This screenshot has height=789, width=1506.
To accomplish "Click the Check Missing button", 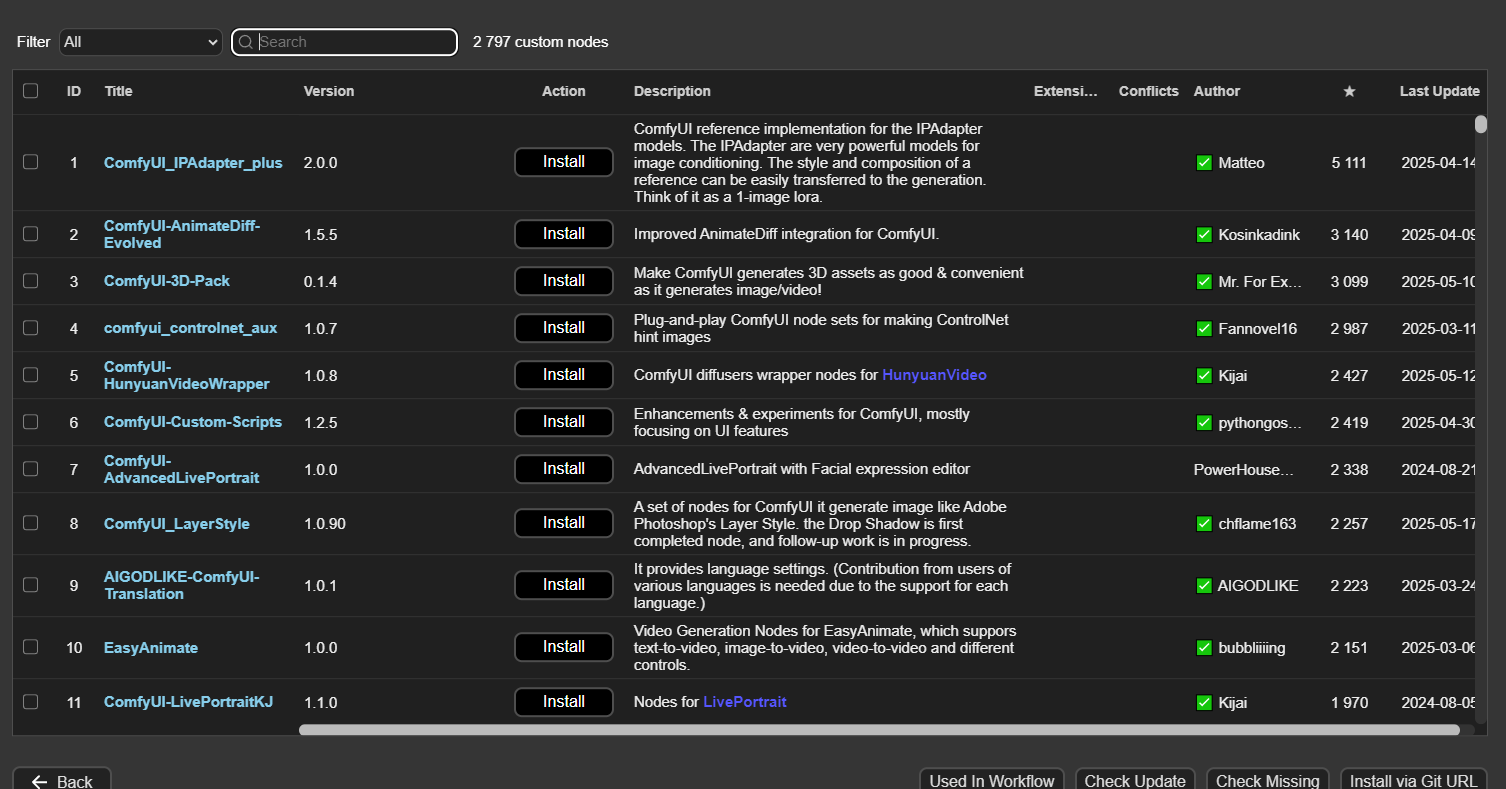I will (1267, 781).
